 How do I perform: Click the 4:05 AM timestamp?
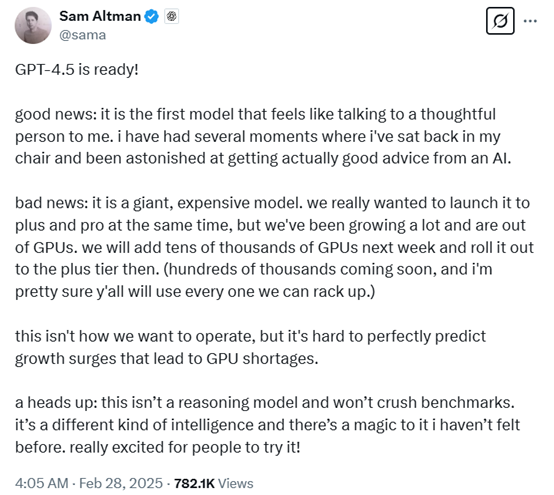pyautogui.click(x=42, y=483)
